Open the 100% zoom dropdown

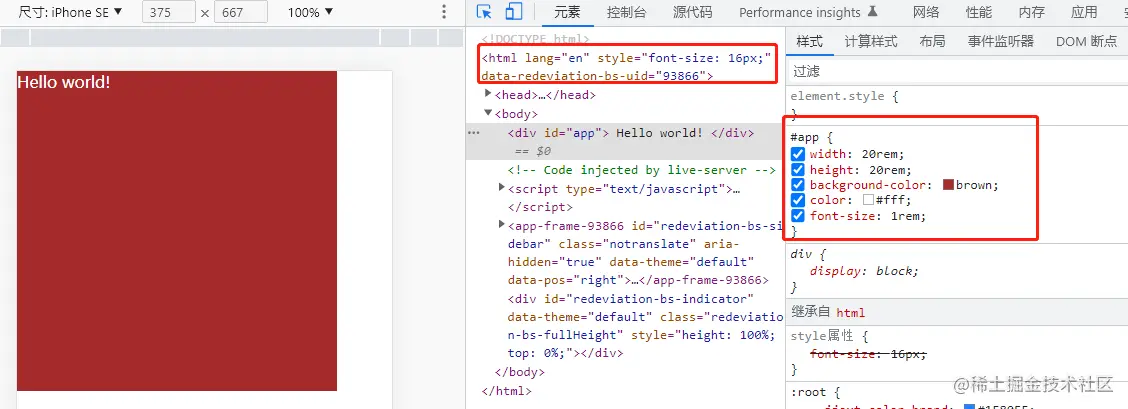[310, 12]
